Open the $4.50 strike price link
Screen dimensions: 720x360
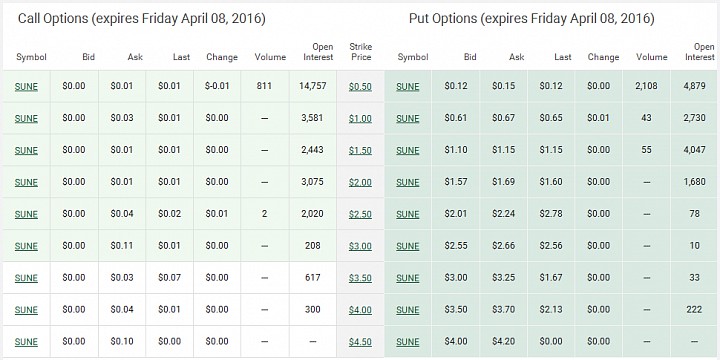(x=360, y=342)
